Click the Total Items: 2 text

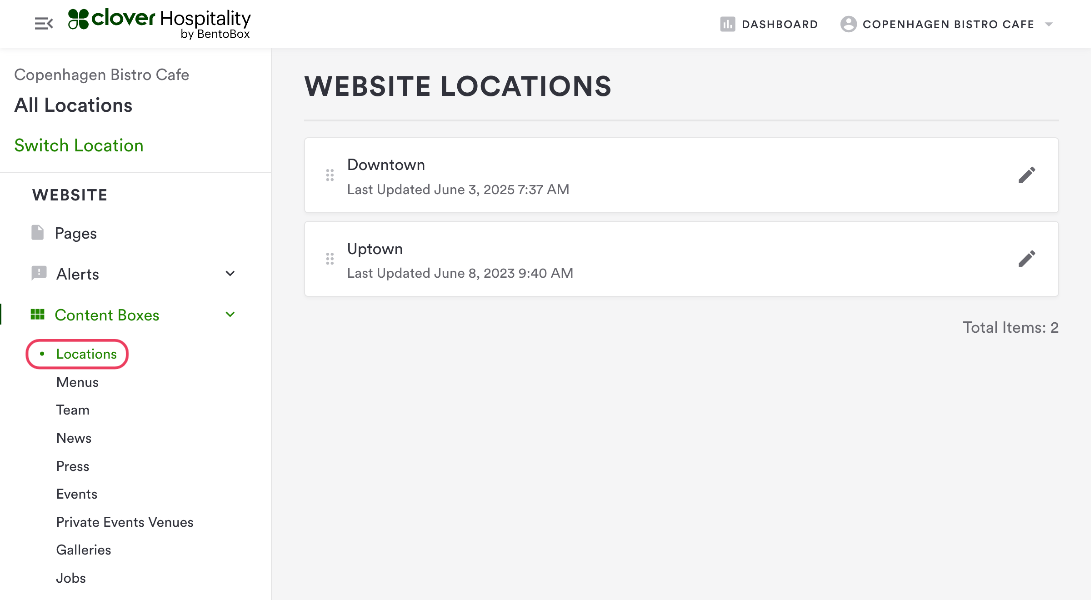[x=1010, y=328]
